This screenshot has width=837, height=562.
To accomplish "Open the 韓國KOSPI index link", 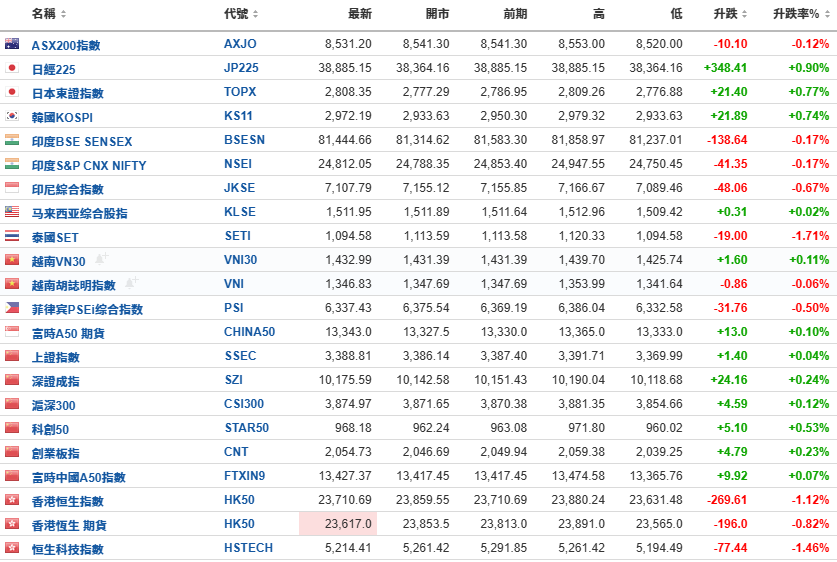I will point(62,117).
